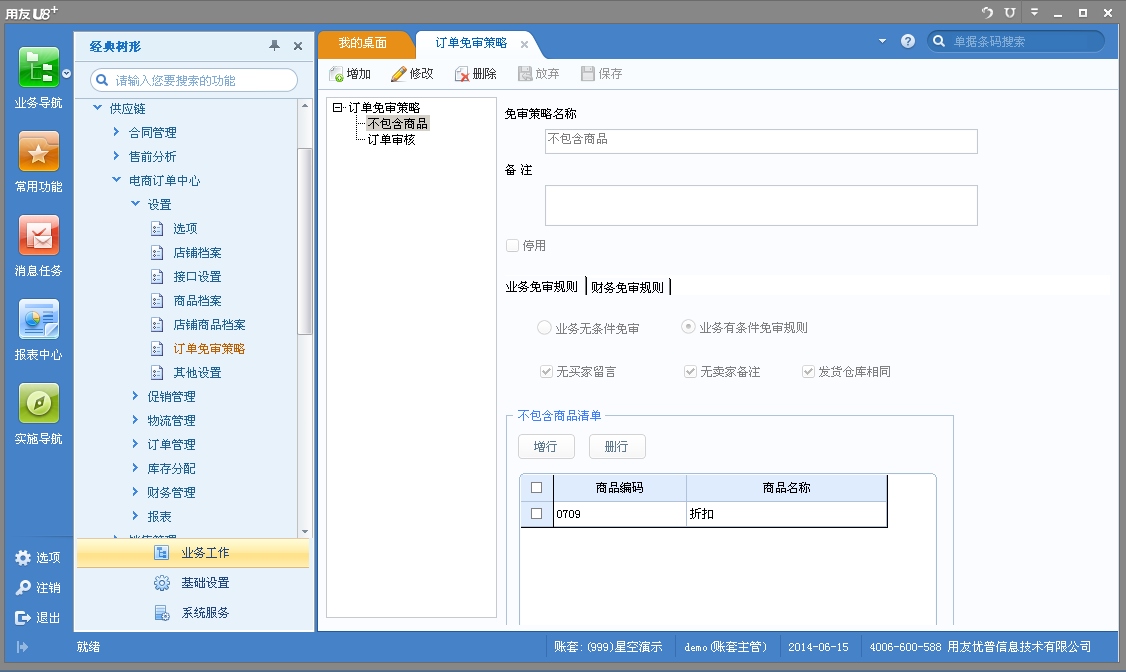Image resolution: width=1126 pixels, height=672 pixels.
Task: Toggle the 无买家留言 checkbox
Action: (546, 371)
